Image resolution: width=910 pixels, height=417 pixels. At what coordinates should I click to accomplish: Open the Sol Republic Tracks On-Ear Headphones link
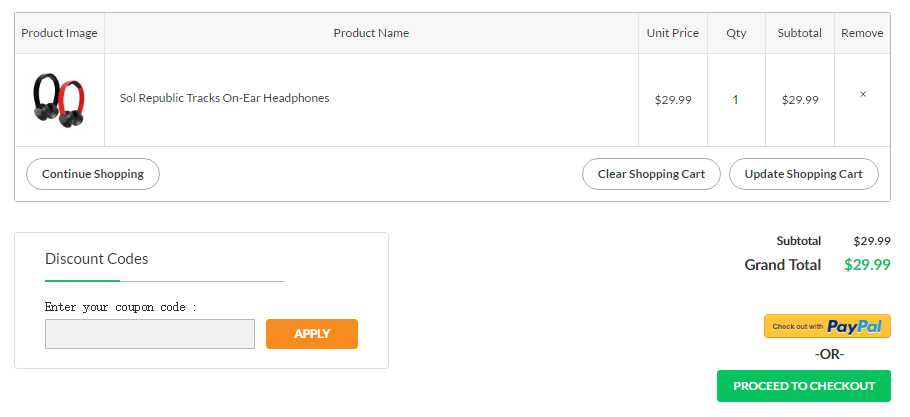pyautogui.click(x=225, y=98)
